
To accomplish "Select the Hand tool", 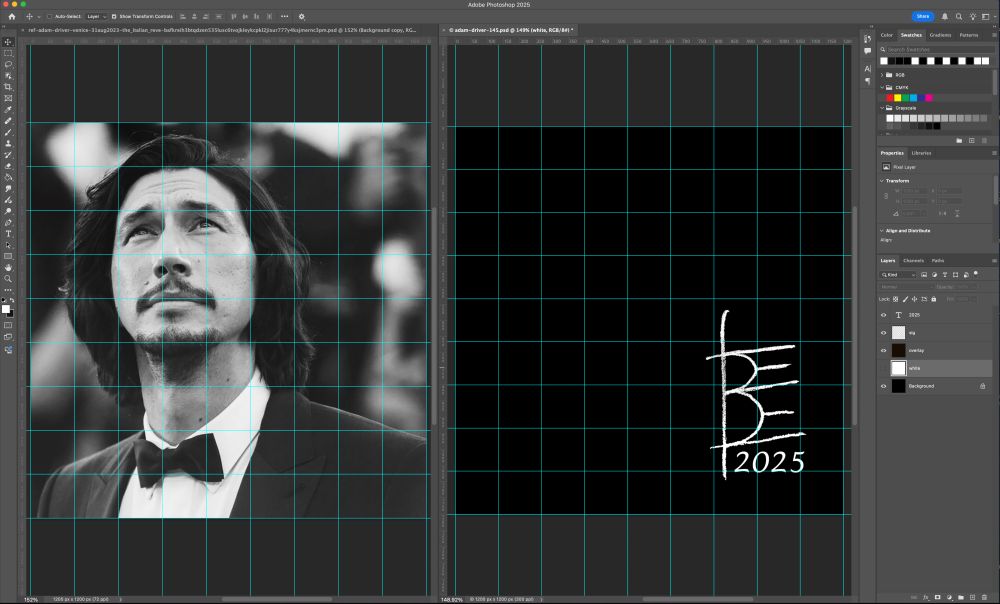I will click(8, 268).
